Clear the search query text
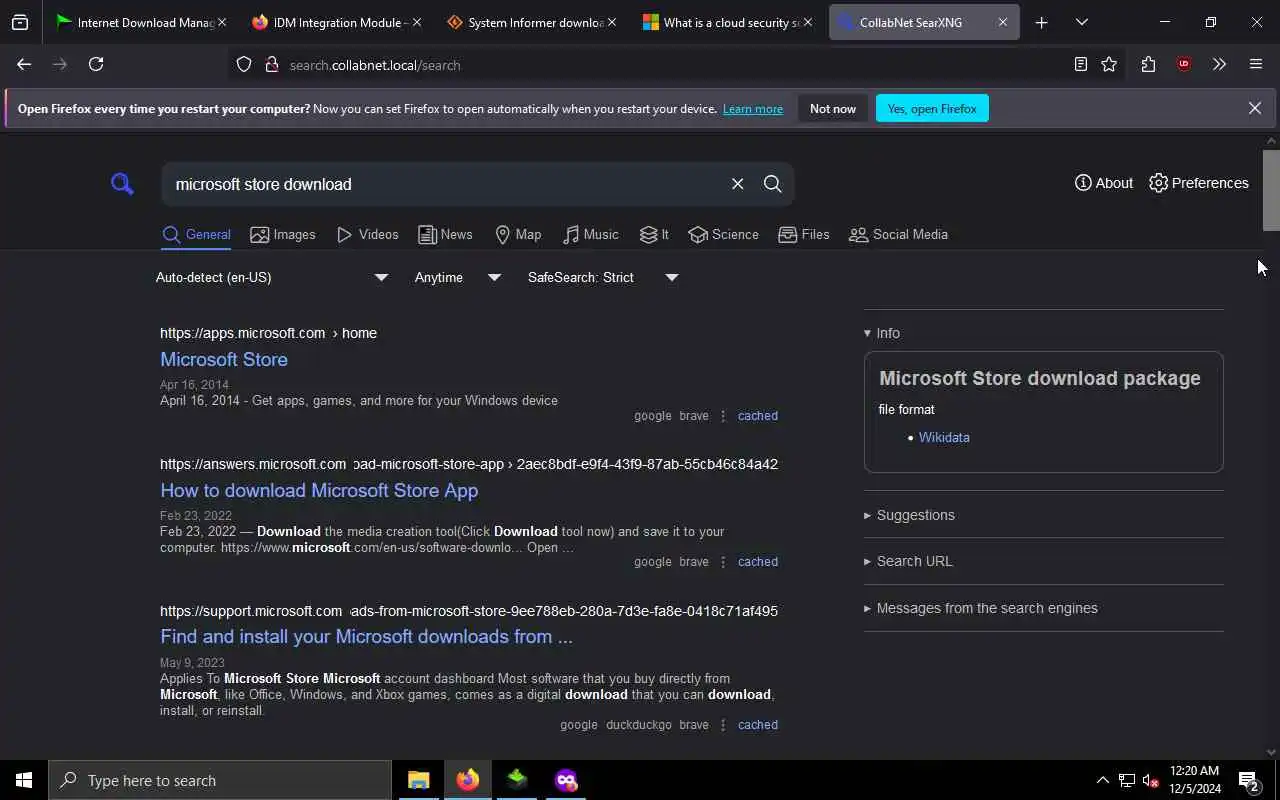This screenshot has height=800, width=1280. tap(737, 184)
